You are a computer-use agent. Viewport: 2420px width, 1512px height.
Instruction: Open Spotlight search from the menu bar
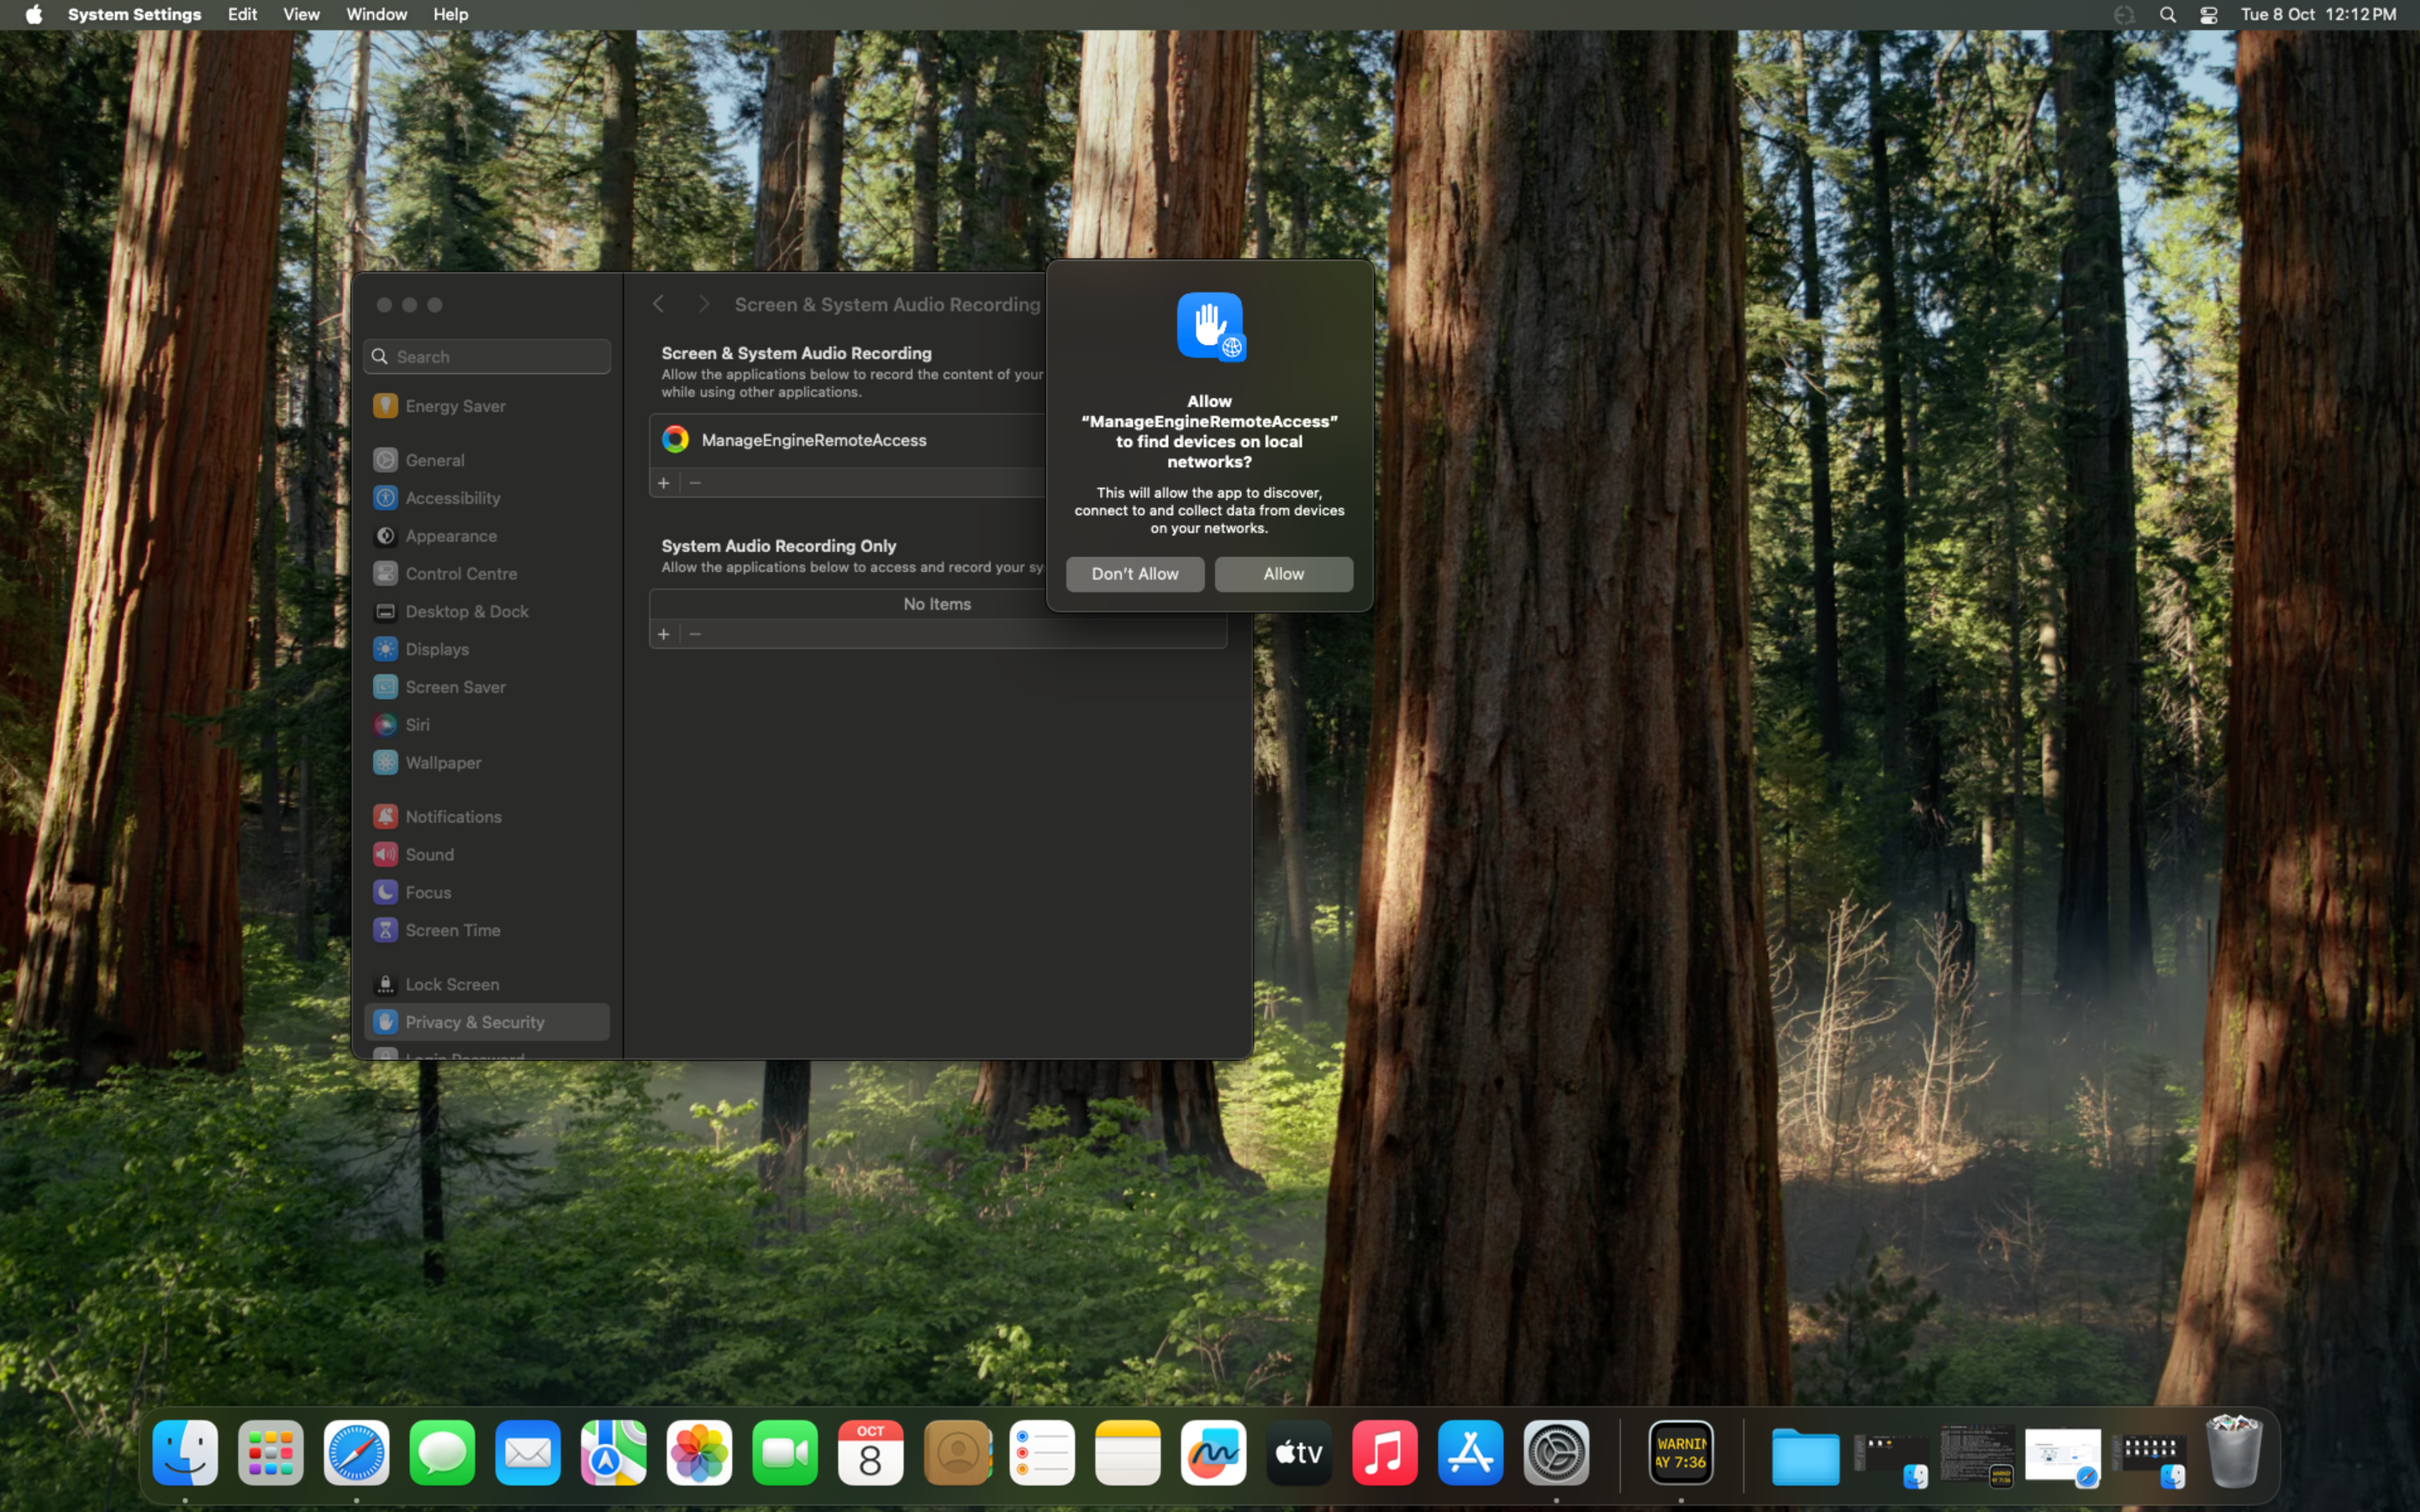[2167, 14]
